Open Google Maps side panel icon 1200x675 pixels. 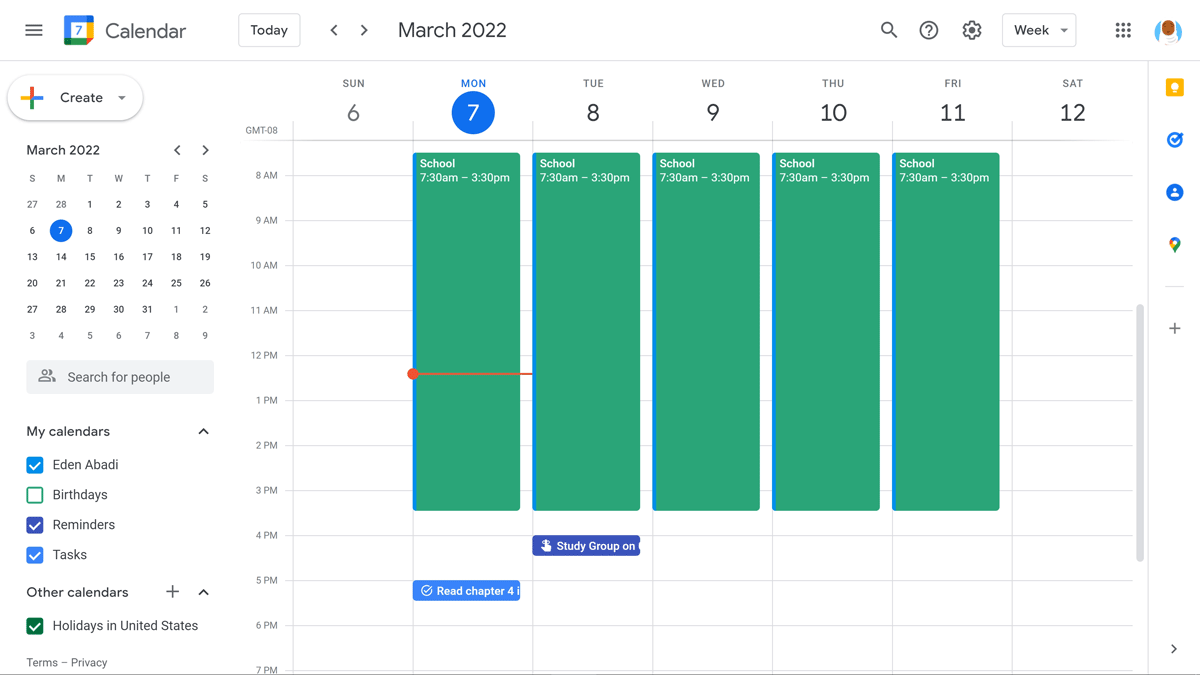(1174, 244)
